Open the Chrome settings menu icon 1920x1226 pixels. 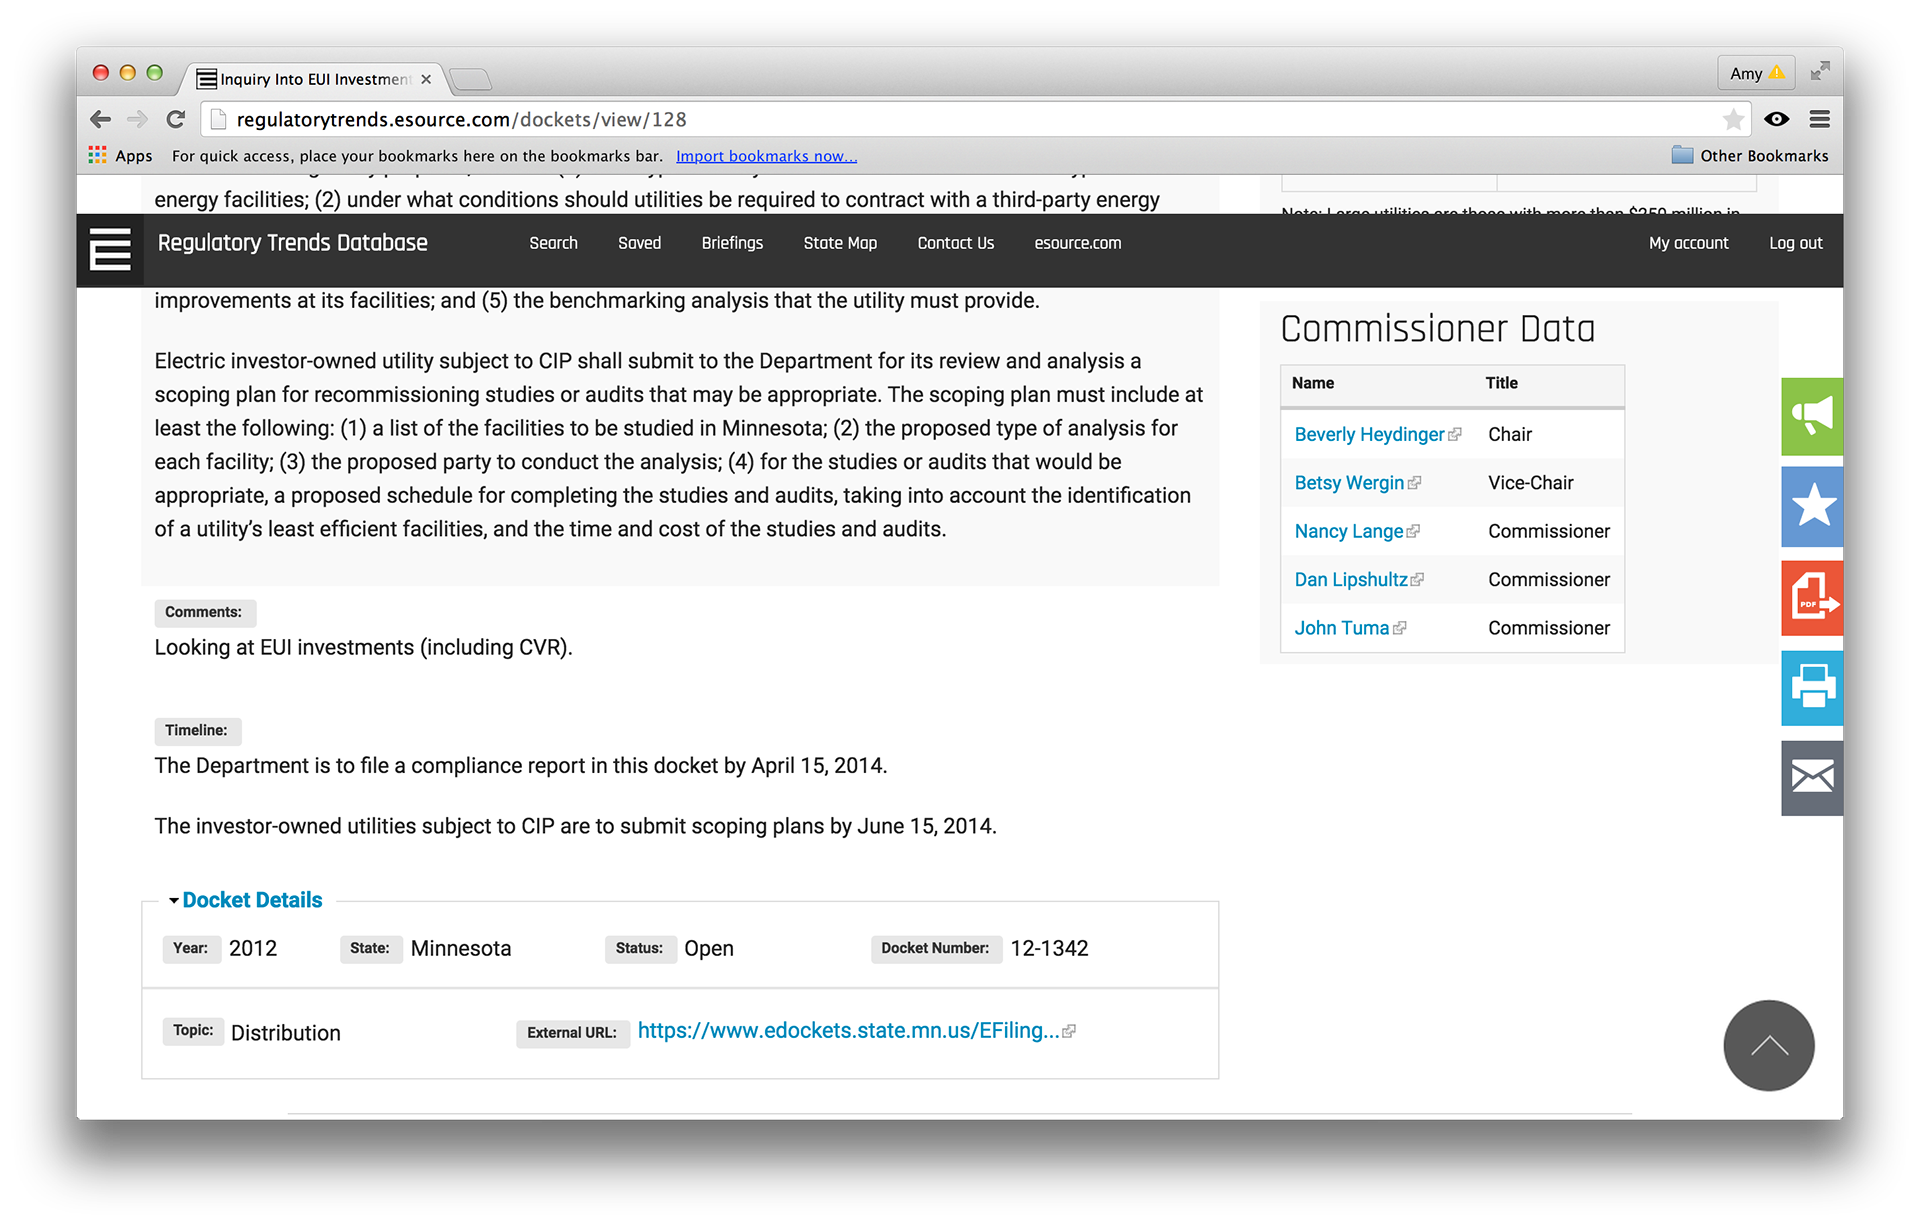coord(1819,120)
